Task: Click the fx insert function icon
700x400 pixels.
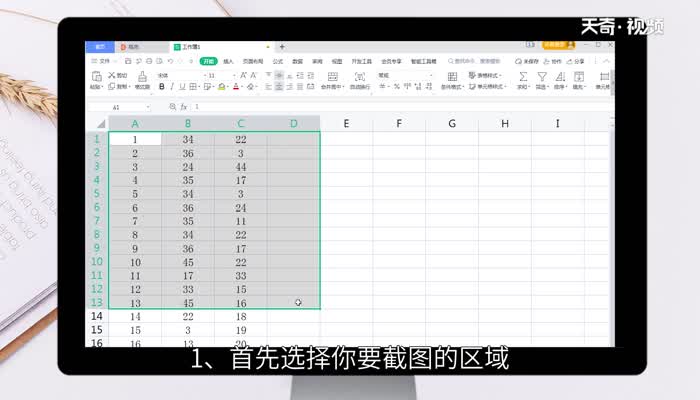Action: [x=183, y=107]
